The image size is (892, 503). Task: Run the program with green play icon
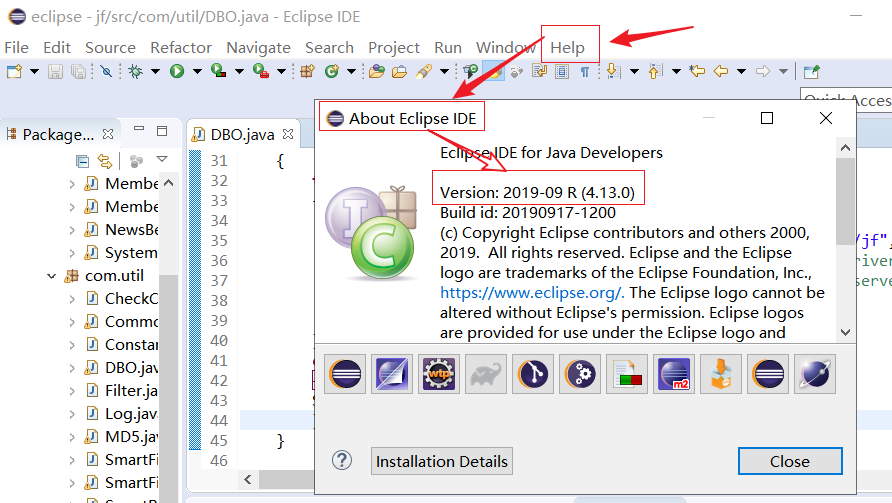pos(177,72)
